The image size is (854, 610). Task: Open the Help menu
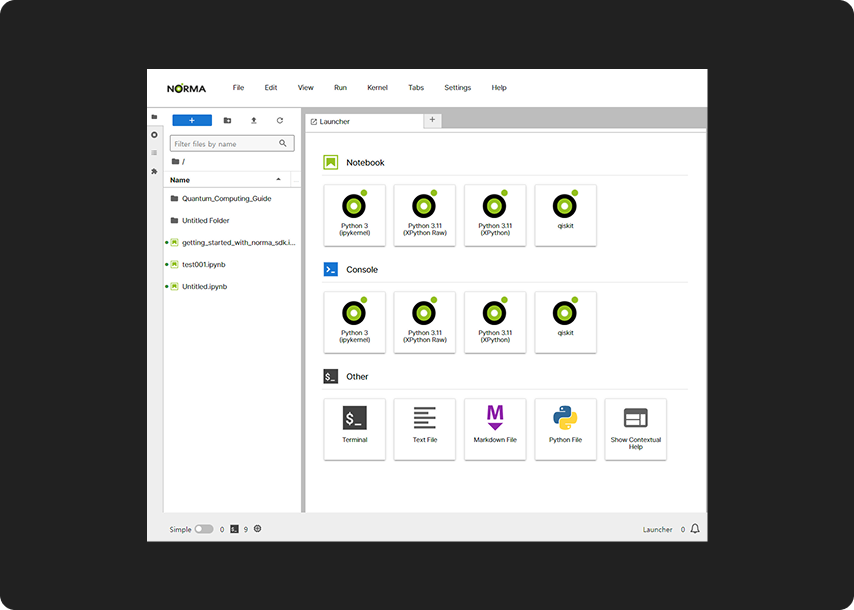(x=499, y=88)
